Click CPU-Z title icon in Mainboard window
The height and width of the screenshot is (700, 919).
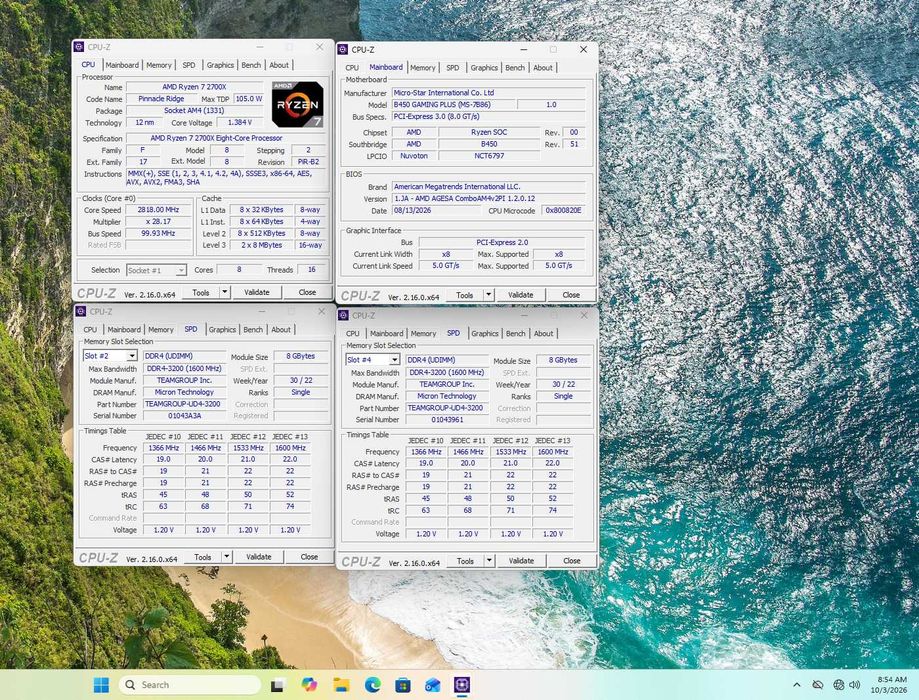(x=343, y=50)
